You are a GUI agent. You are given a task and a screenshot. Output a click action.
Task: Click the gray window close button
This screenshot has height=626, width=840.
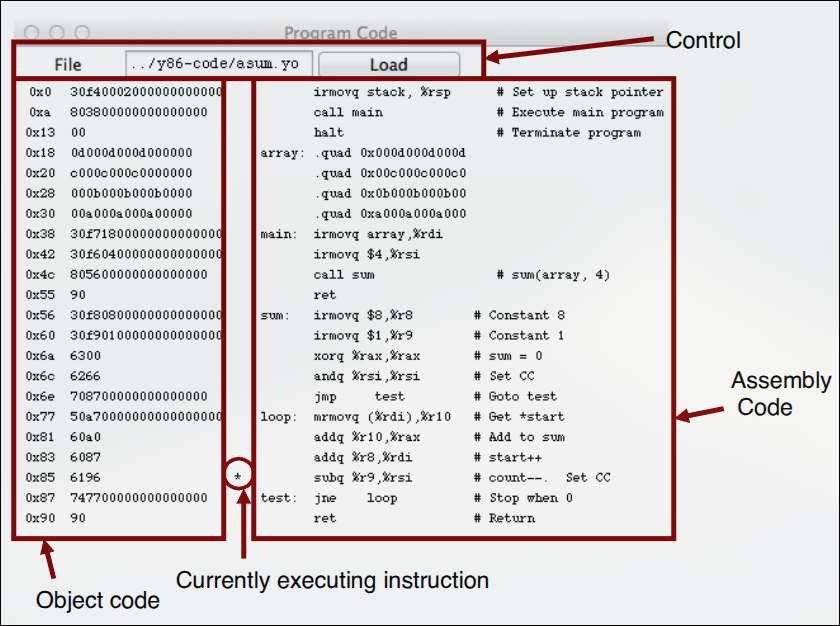point(32,33)
